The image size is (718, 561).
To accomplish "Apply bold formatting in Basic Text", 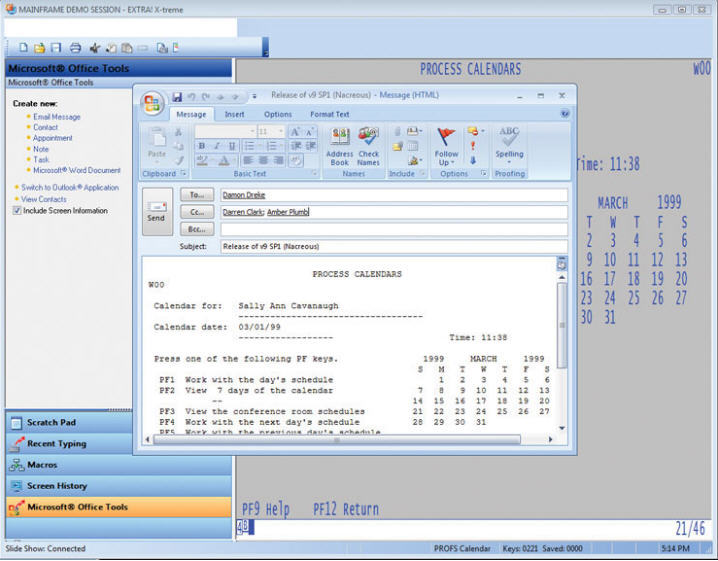I will [x=201, y=146].
